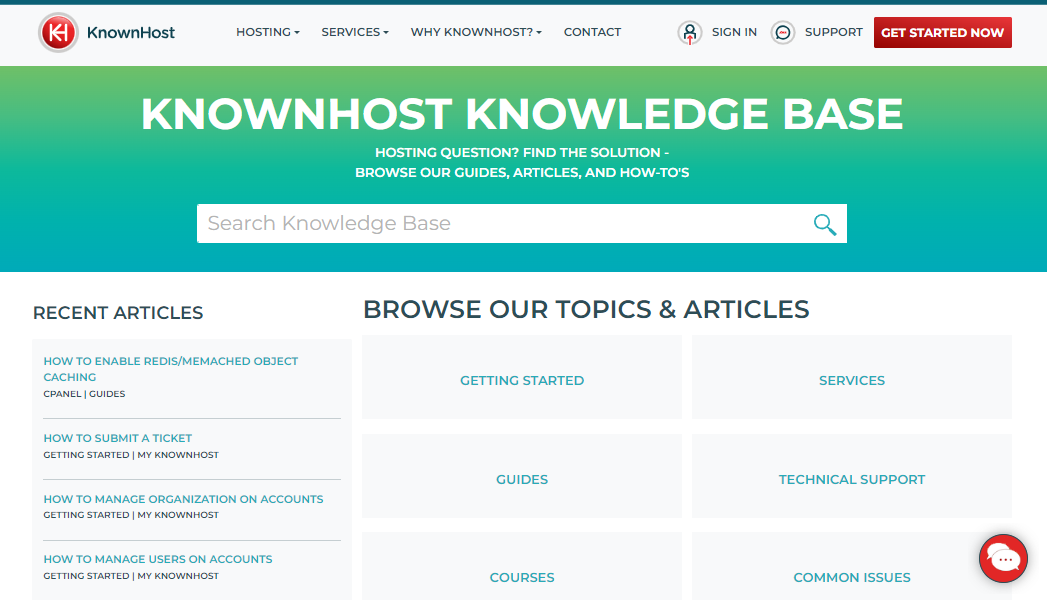Open the Getting Started topic card
This screenshot has width=1047, height=600.
point(521,378)
